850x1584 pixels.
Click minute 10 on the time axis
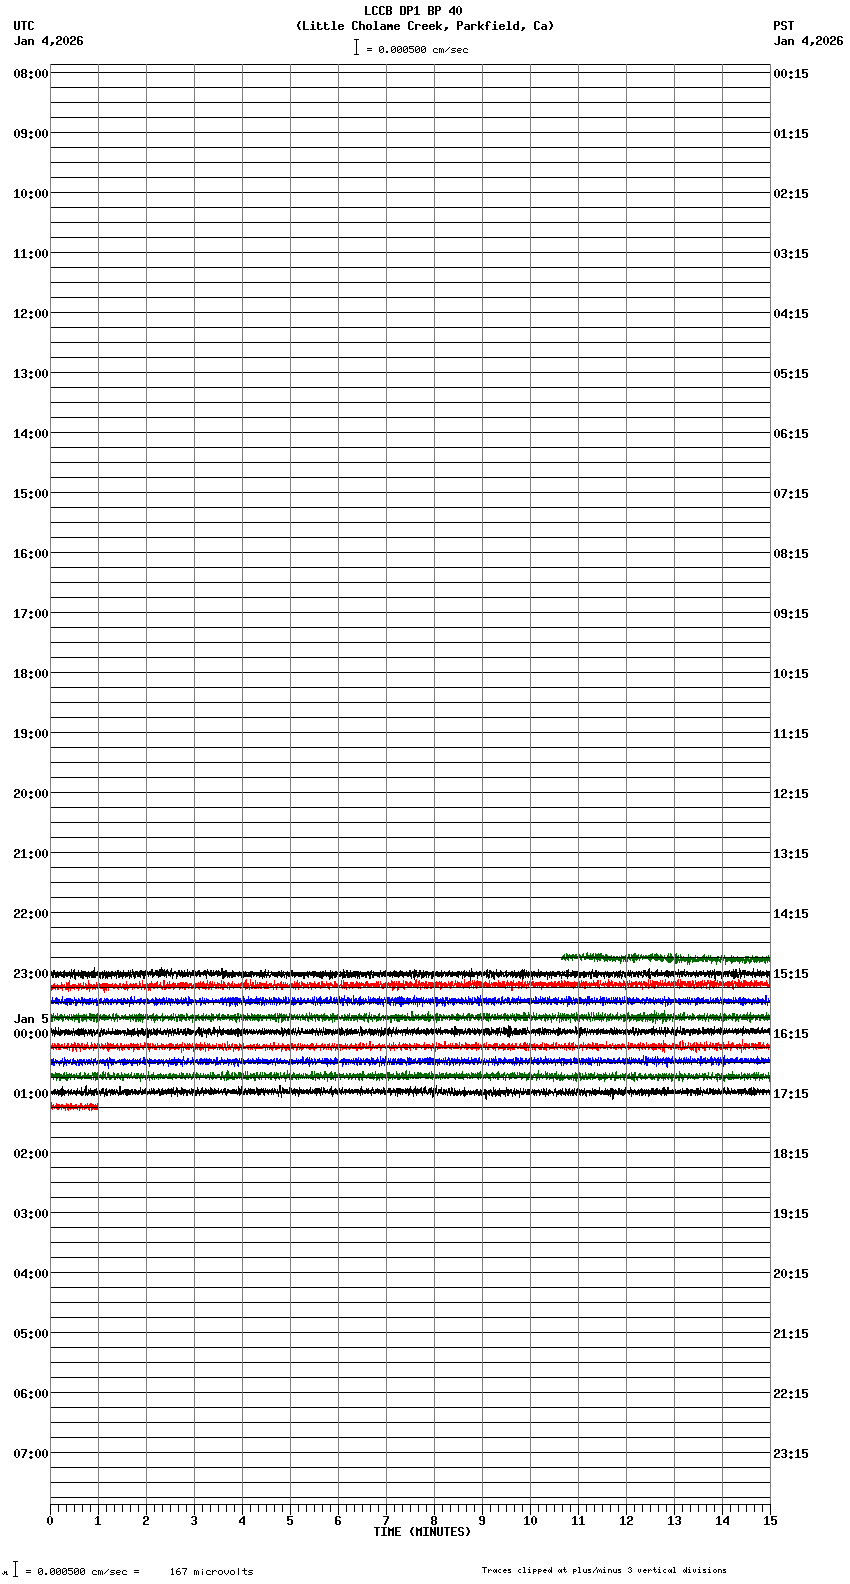[x=530, y=1521]
